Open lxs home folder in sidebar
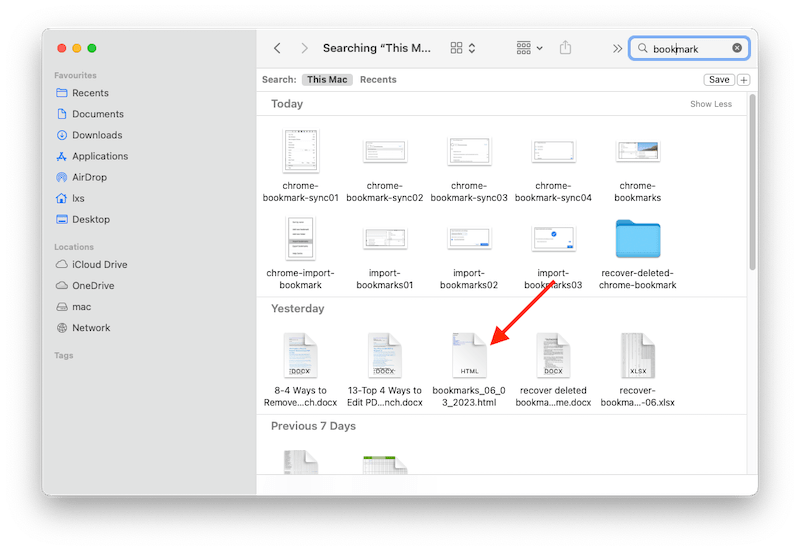 pos(78,198)
